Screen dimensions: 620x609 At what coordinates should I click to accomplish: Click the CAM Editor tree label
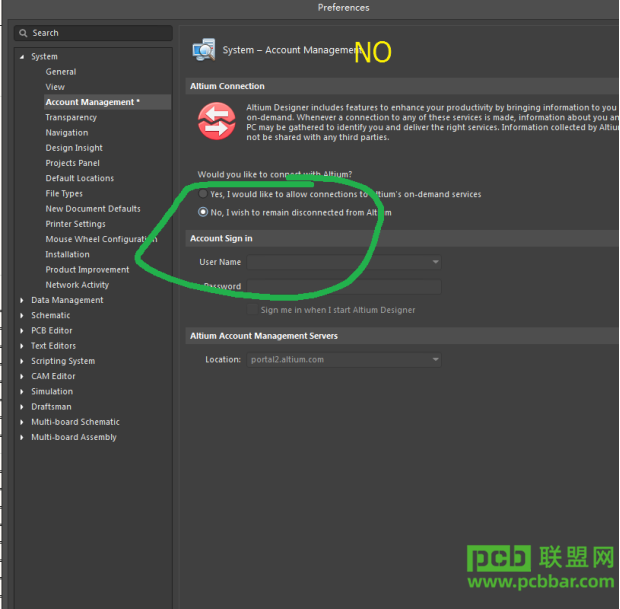53,376
